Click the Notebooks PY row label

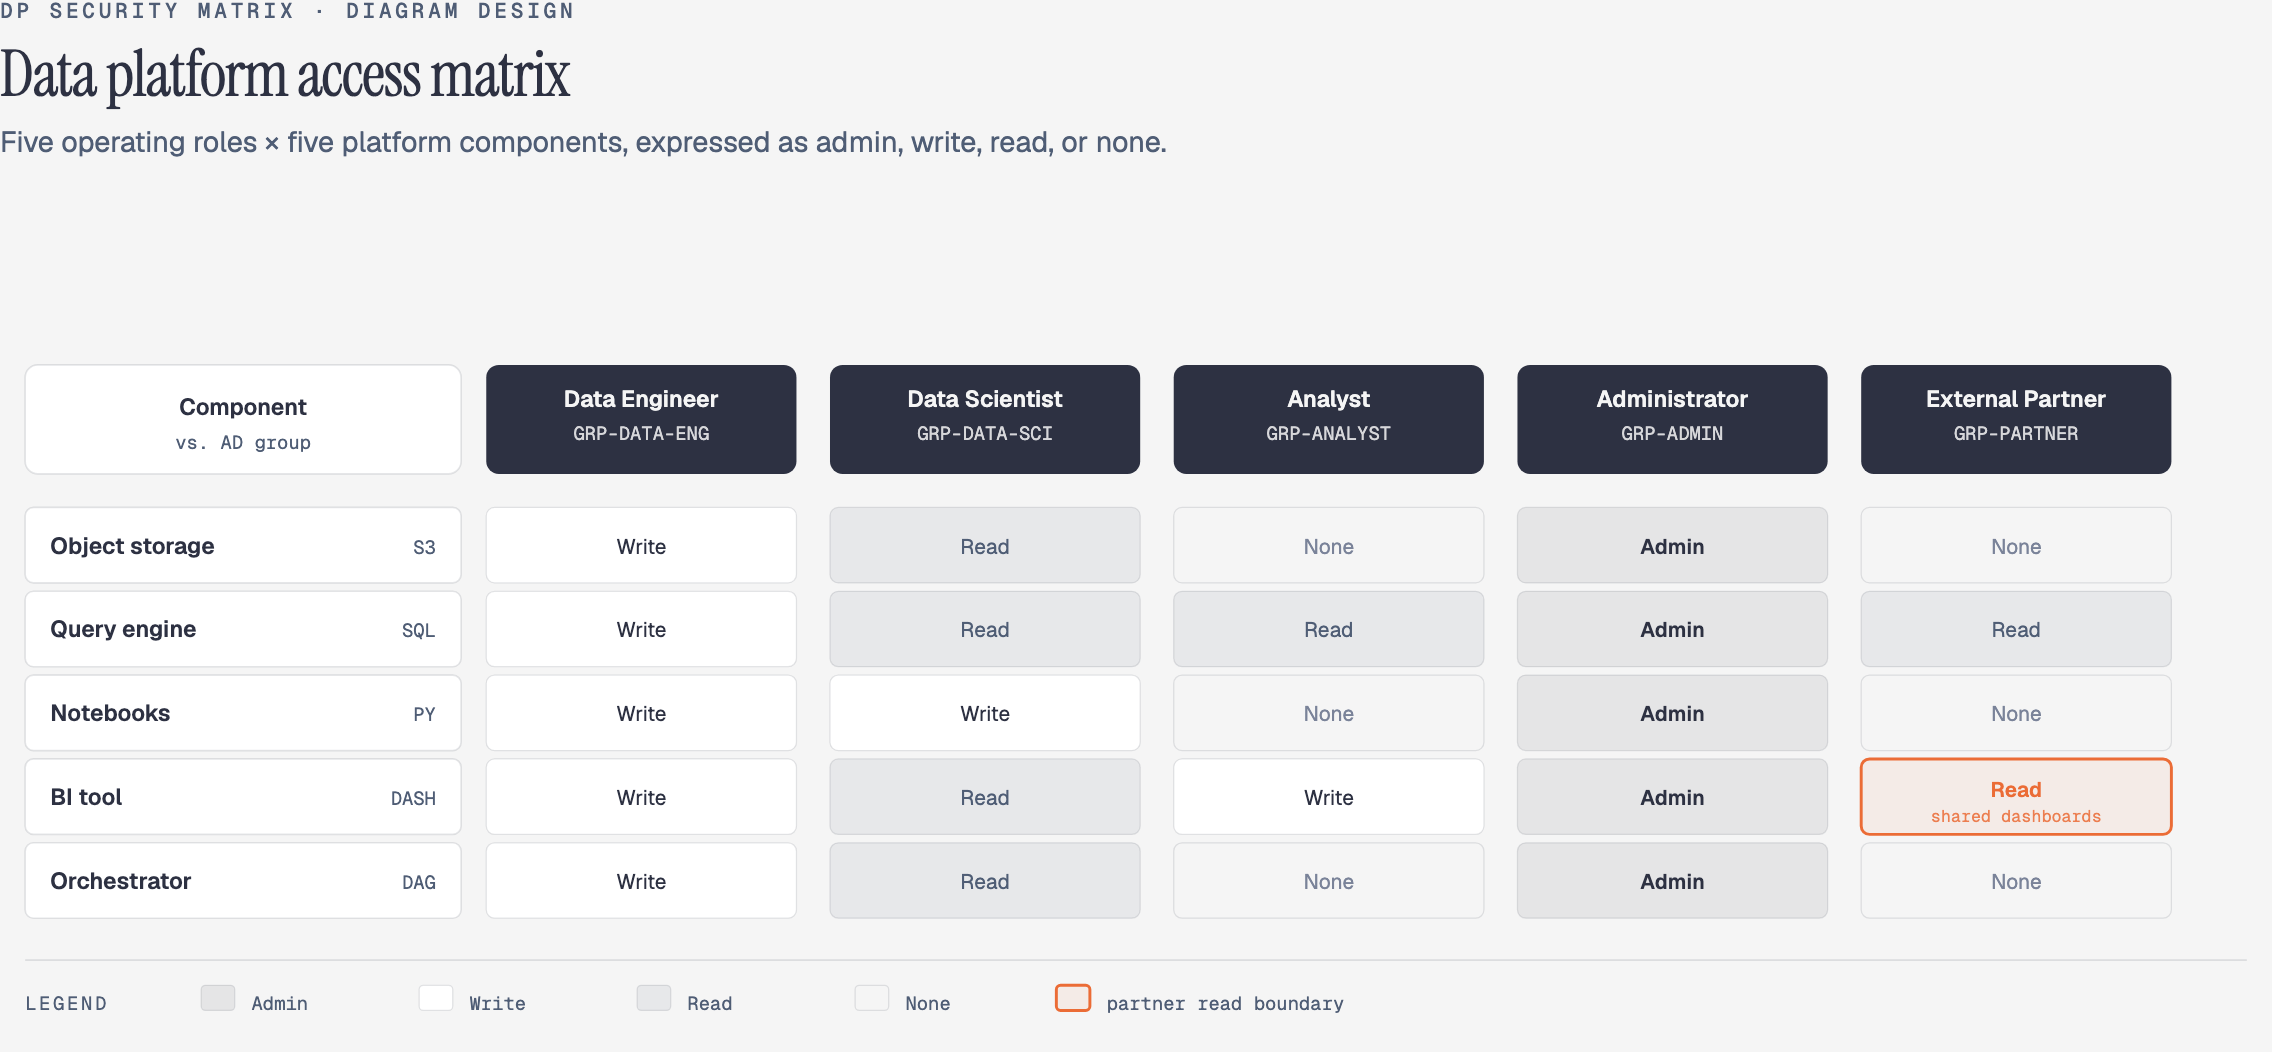[x=243, y=713]
